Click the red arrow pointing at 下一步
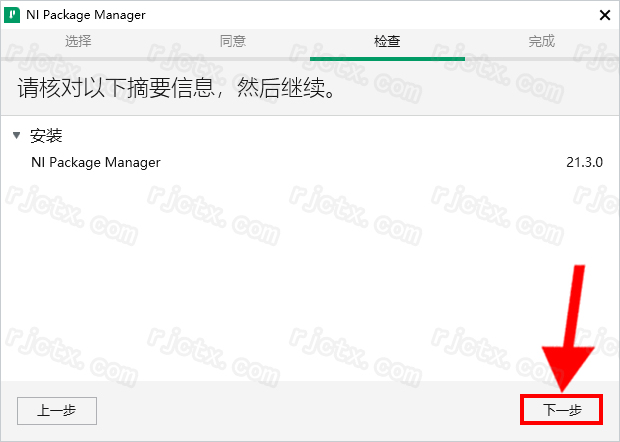Image resolution: width=620 pixels, height=442 pixels. [x=568, y=328]
